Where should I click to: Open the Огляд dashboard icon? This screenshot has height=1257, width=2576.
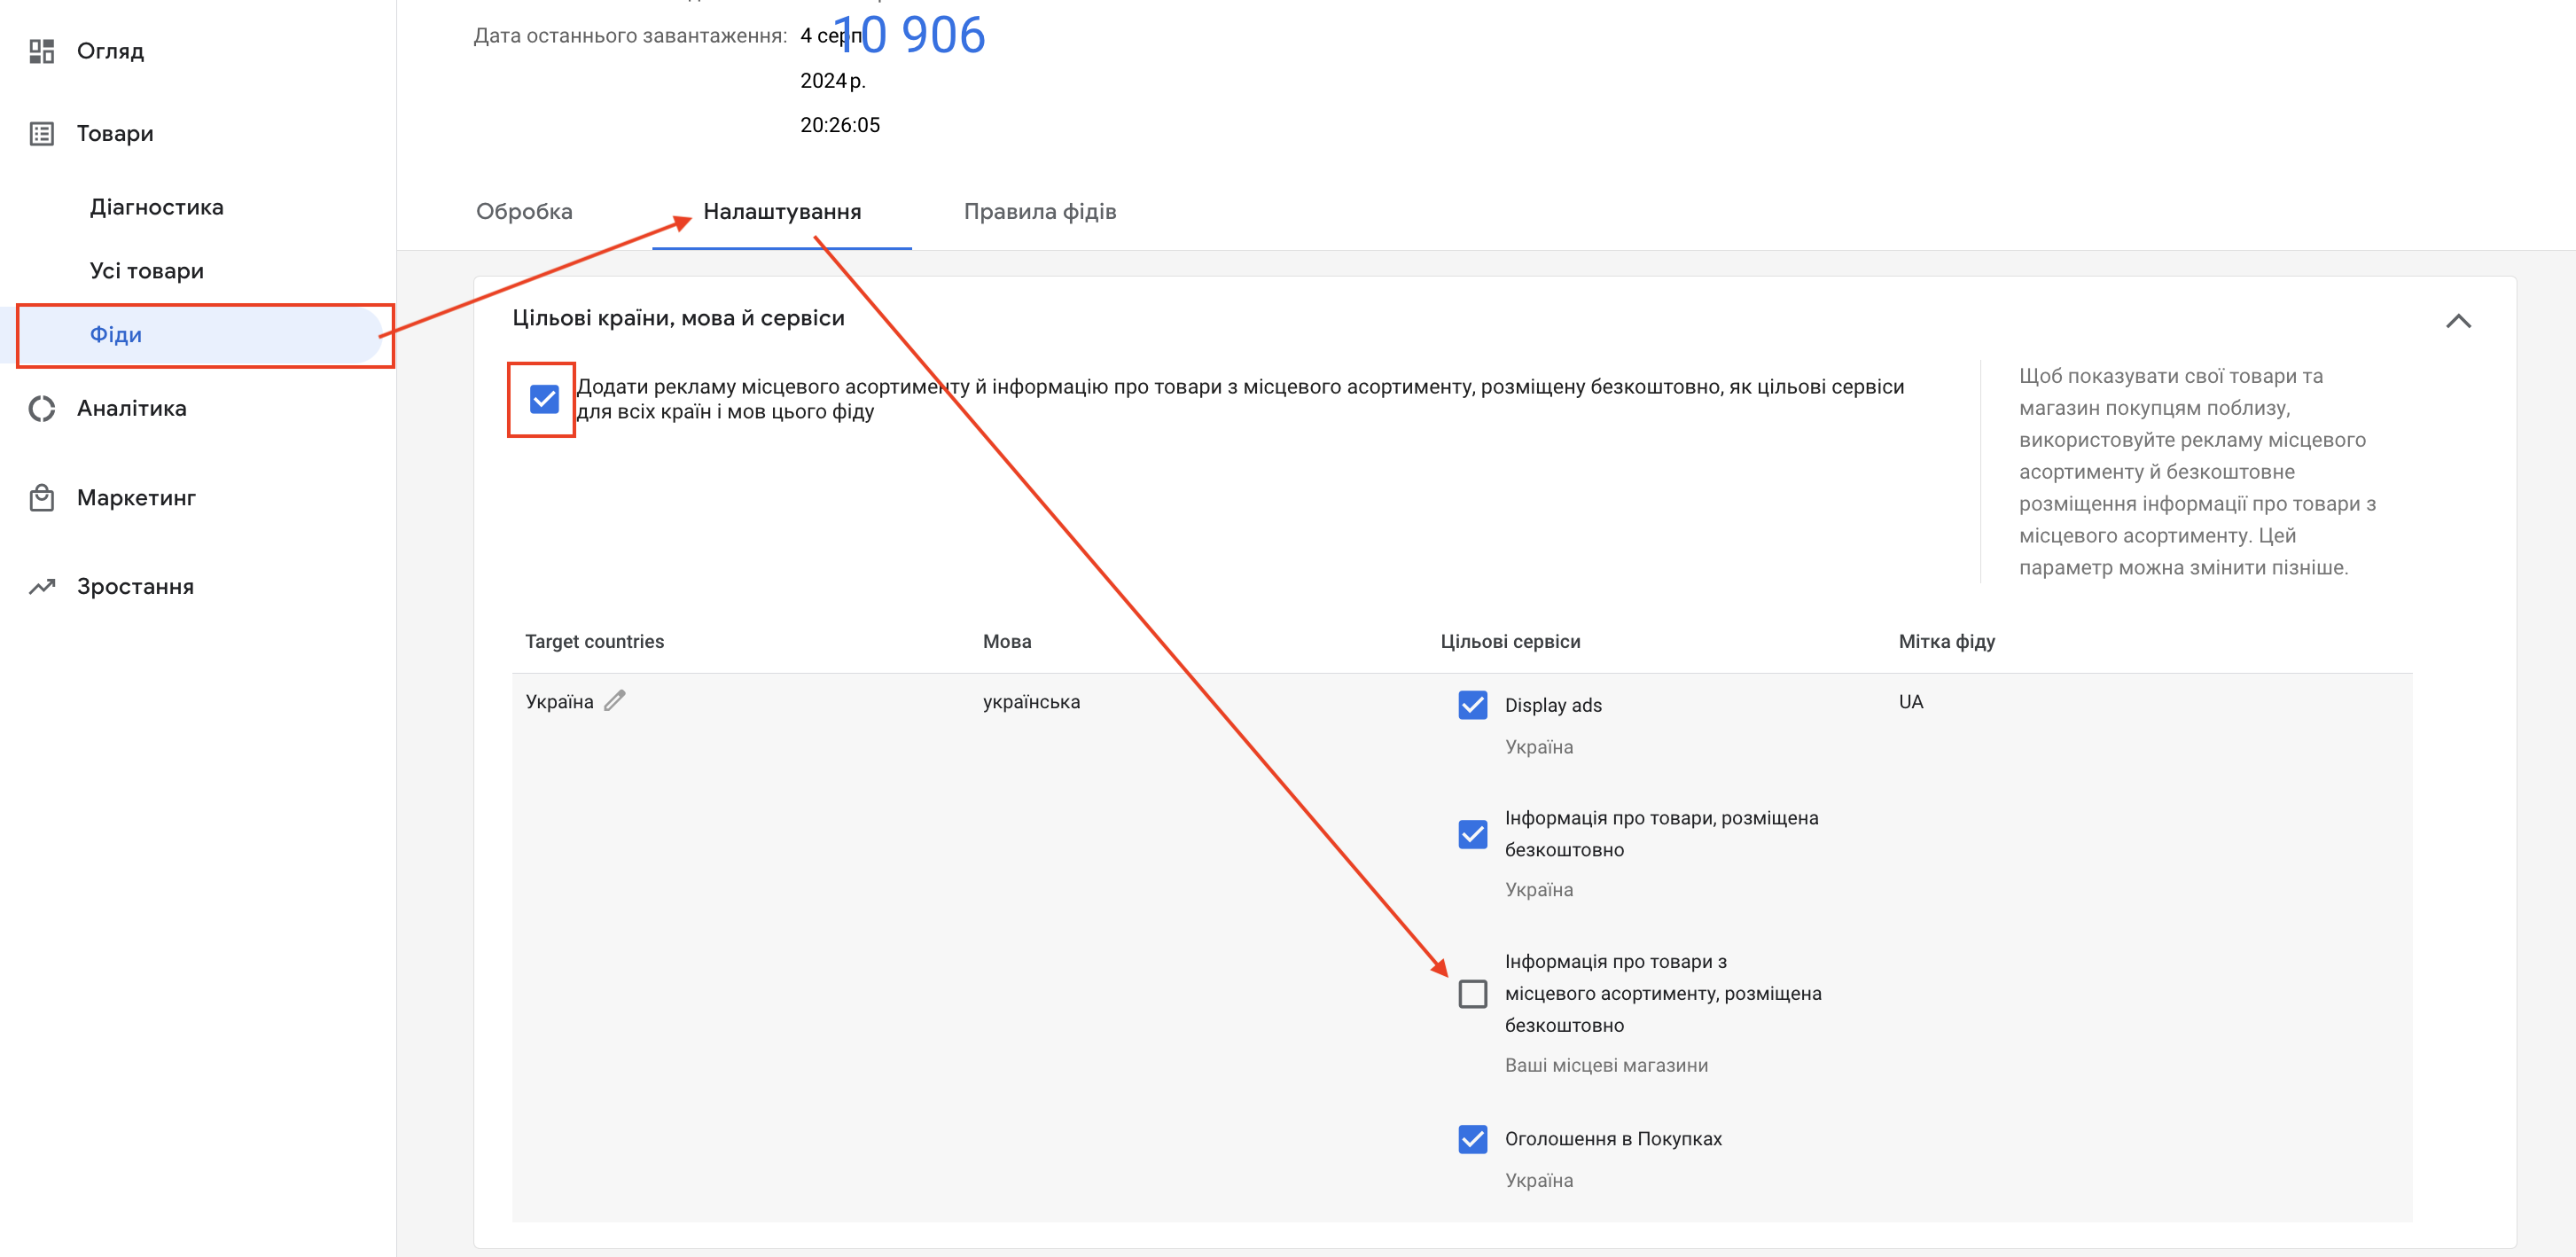pos(41,51)
